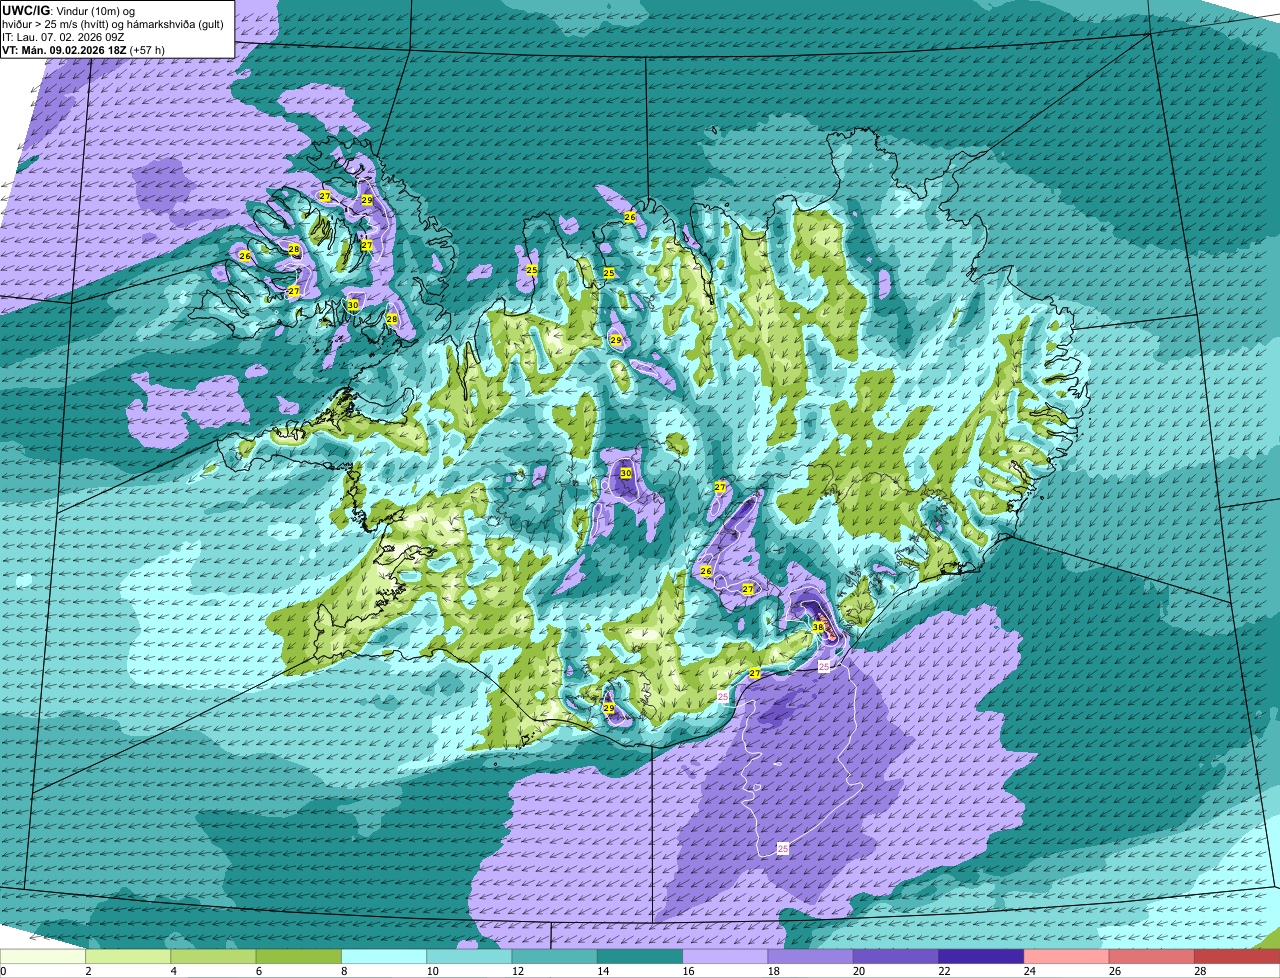
Task: Click the '2' tick label on legend scale
Action: pos(89,971)
